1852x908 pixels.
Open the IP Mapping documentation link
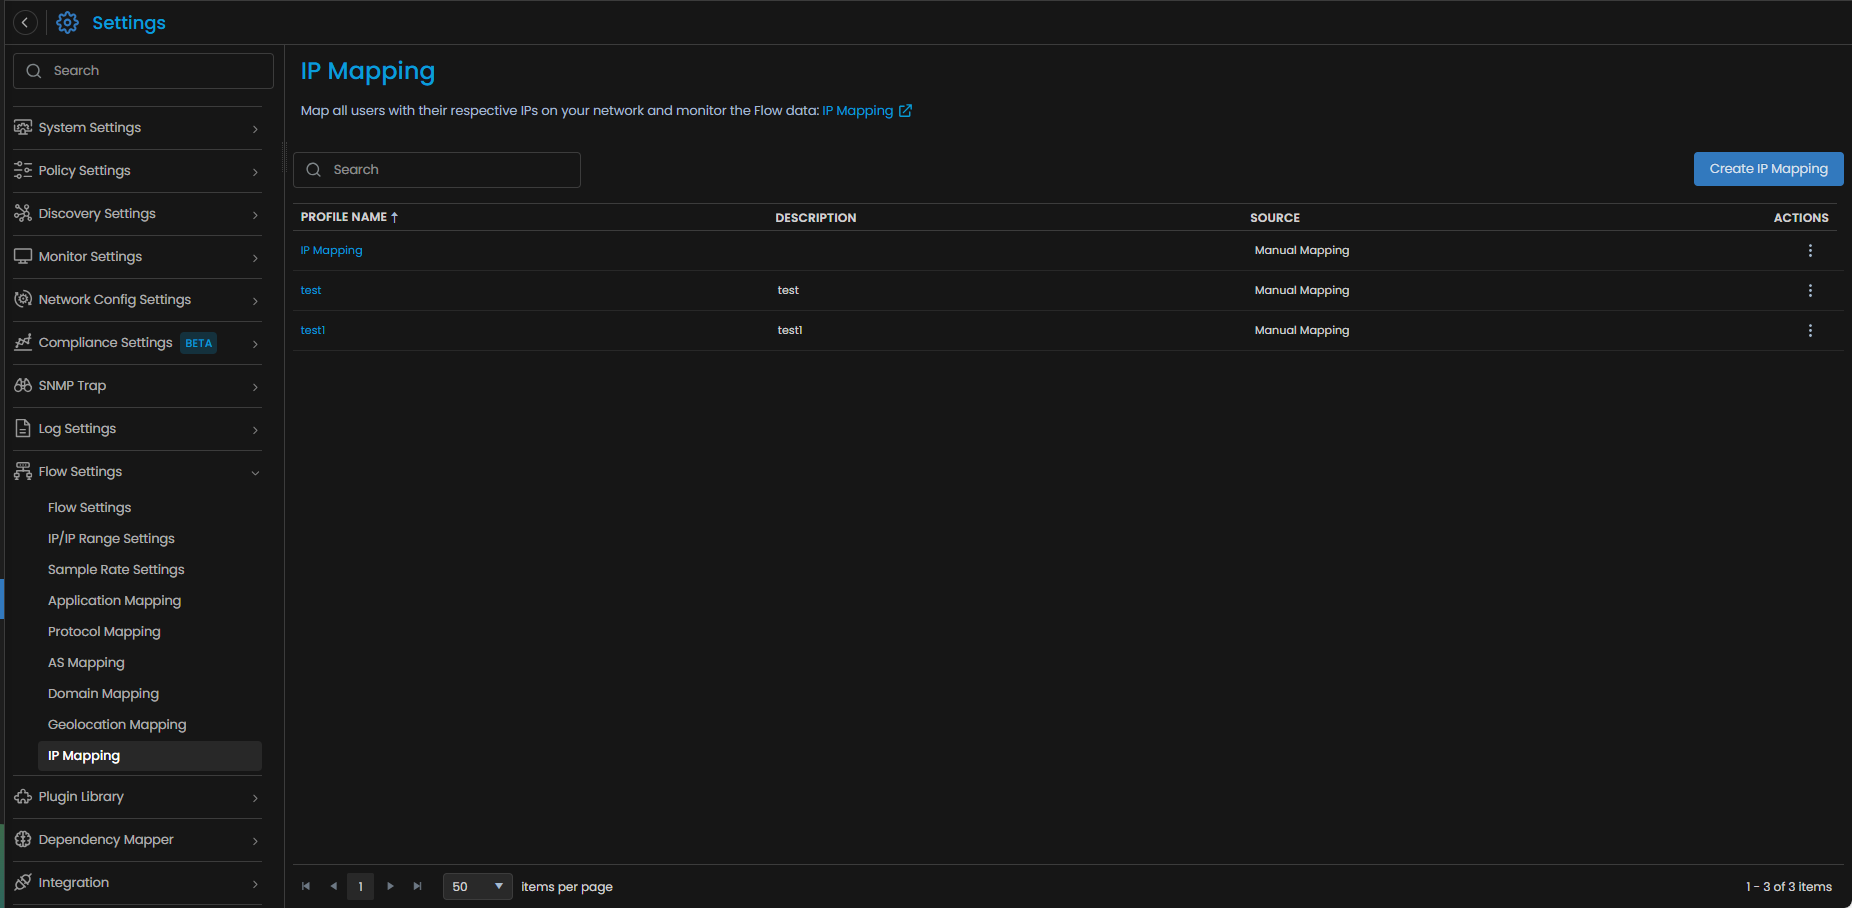(x=858, y=110)
